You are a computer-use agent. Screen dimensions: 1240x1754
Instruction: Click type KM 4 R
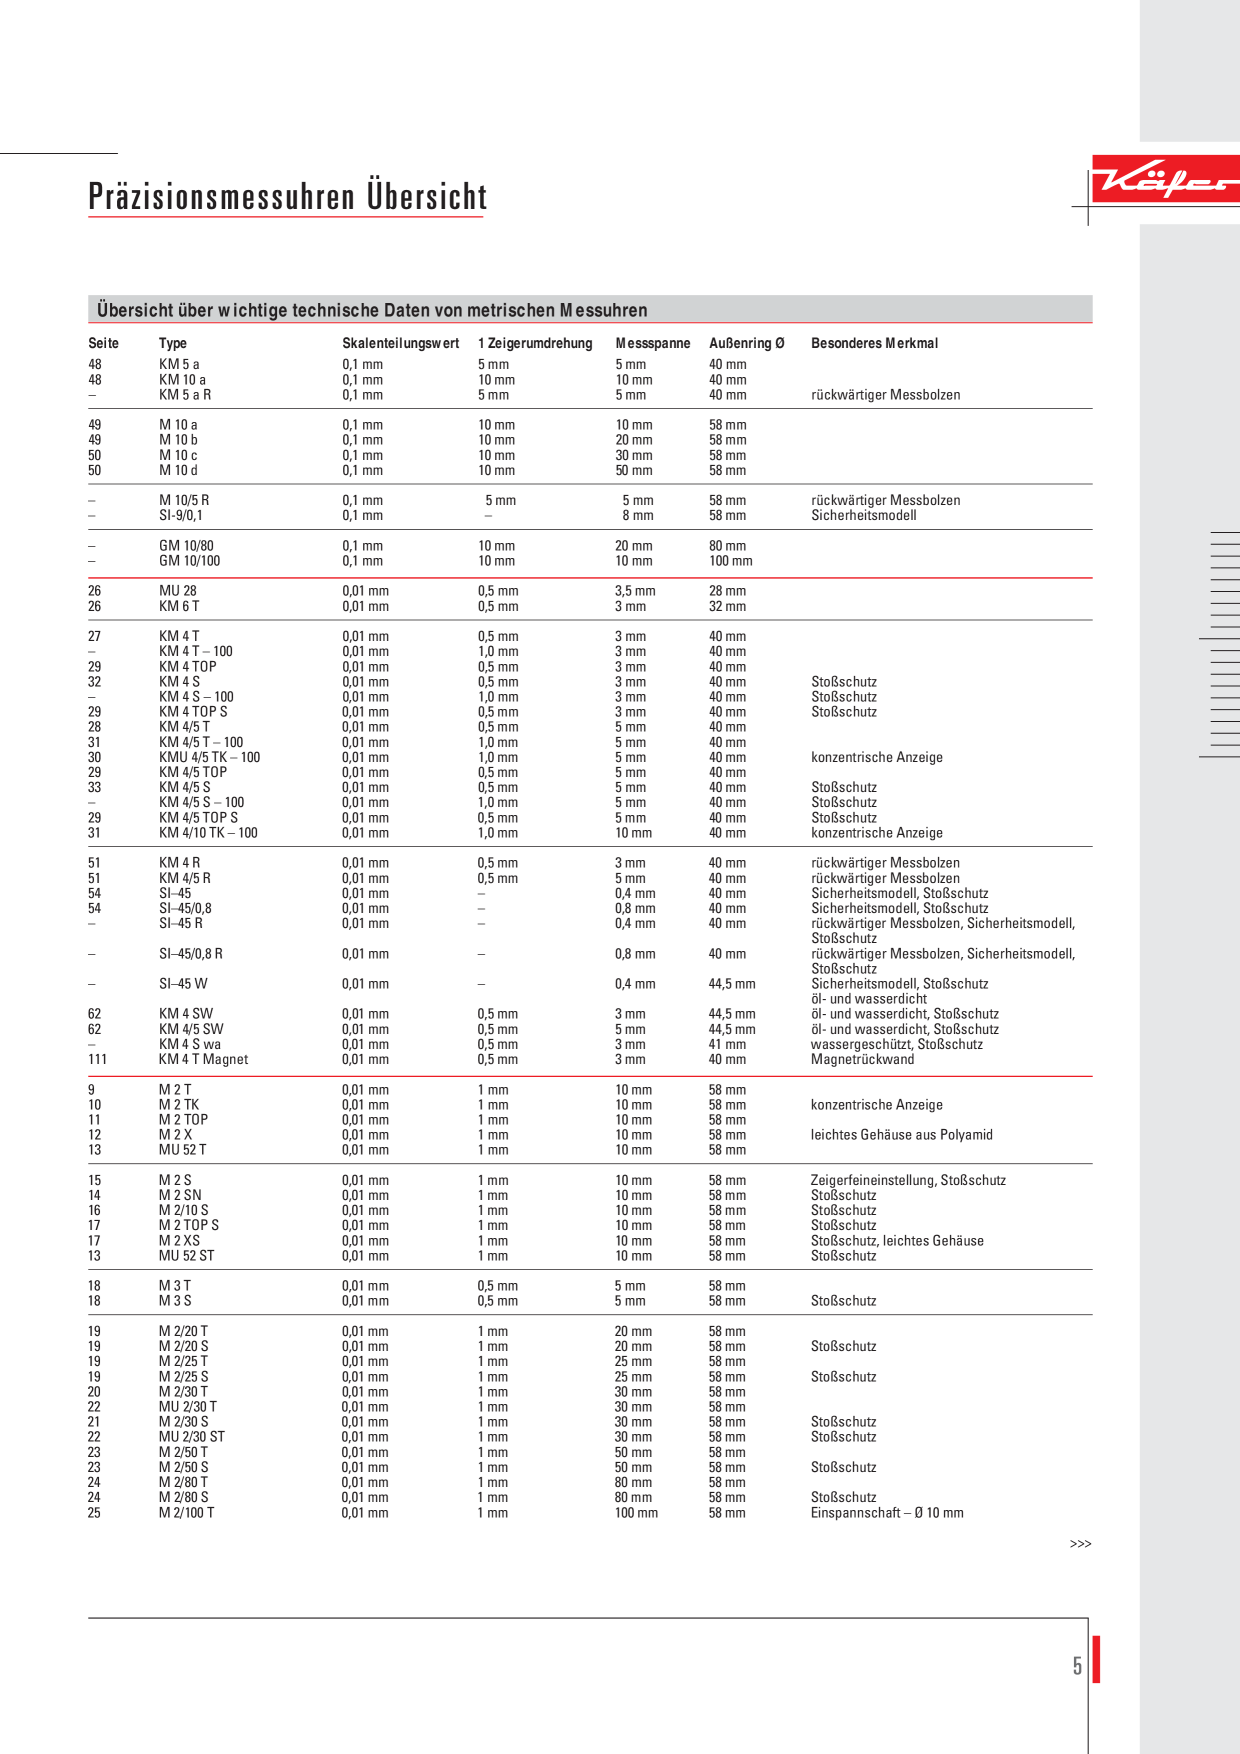179,863
